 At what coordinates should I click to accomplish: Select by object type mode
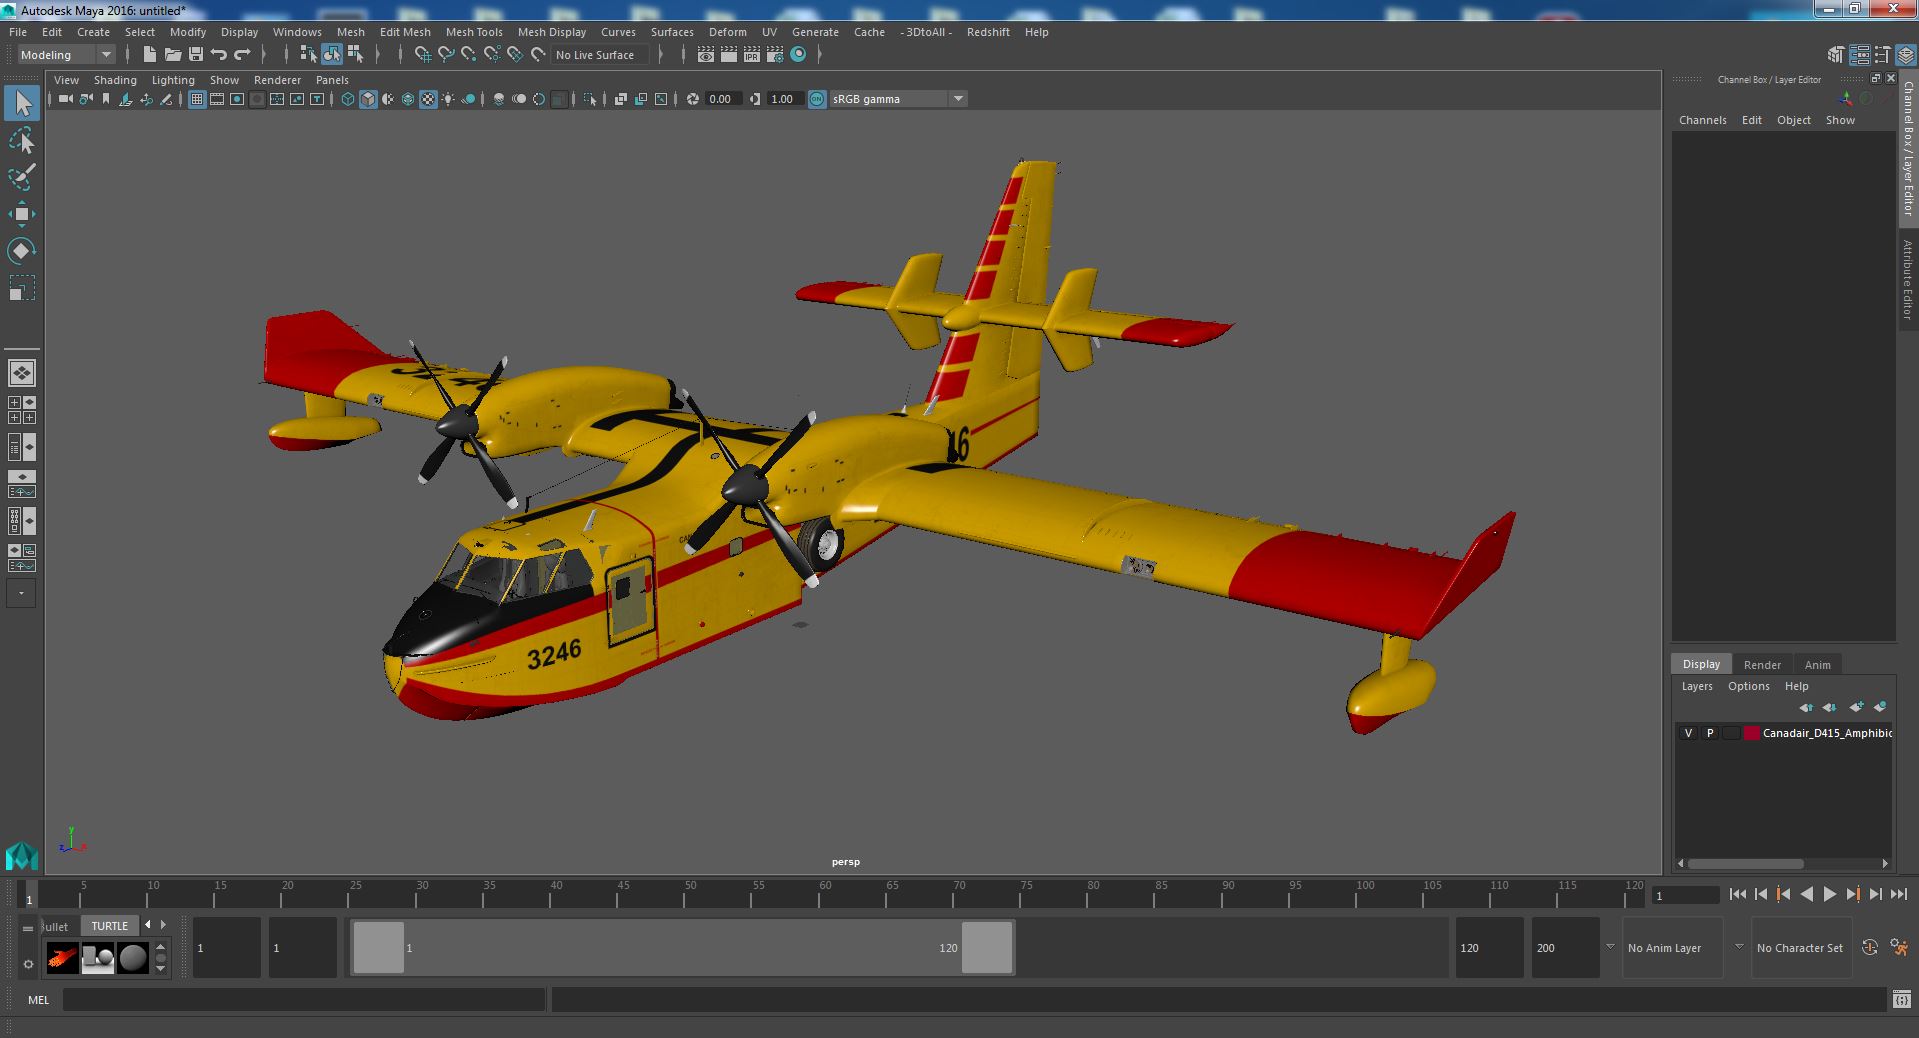(332, 55)
